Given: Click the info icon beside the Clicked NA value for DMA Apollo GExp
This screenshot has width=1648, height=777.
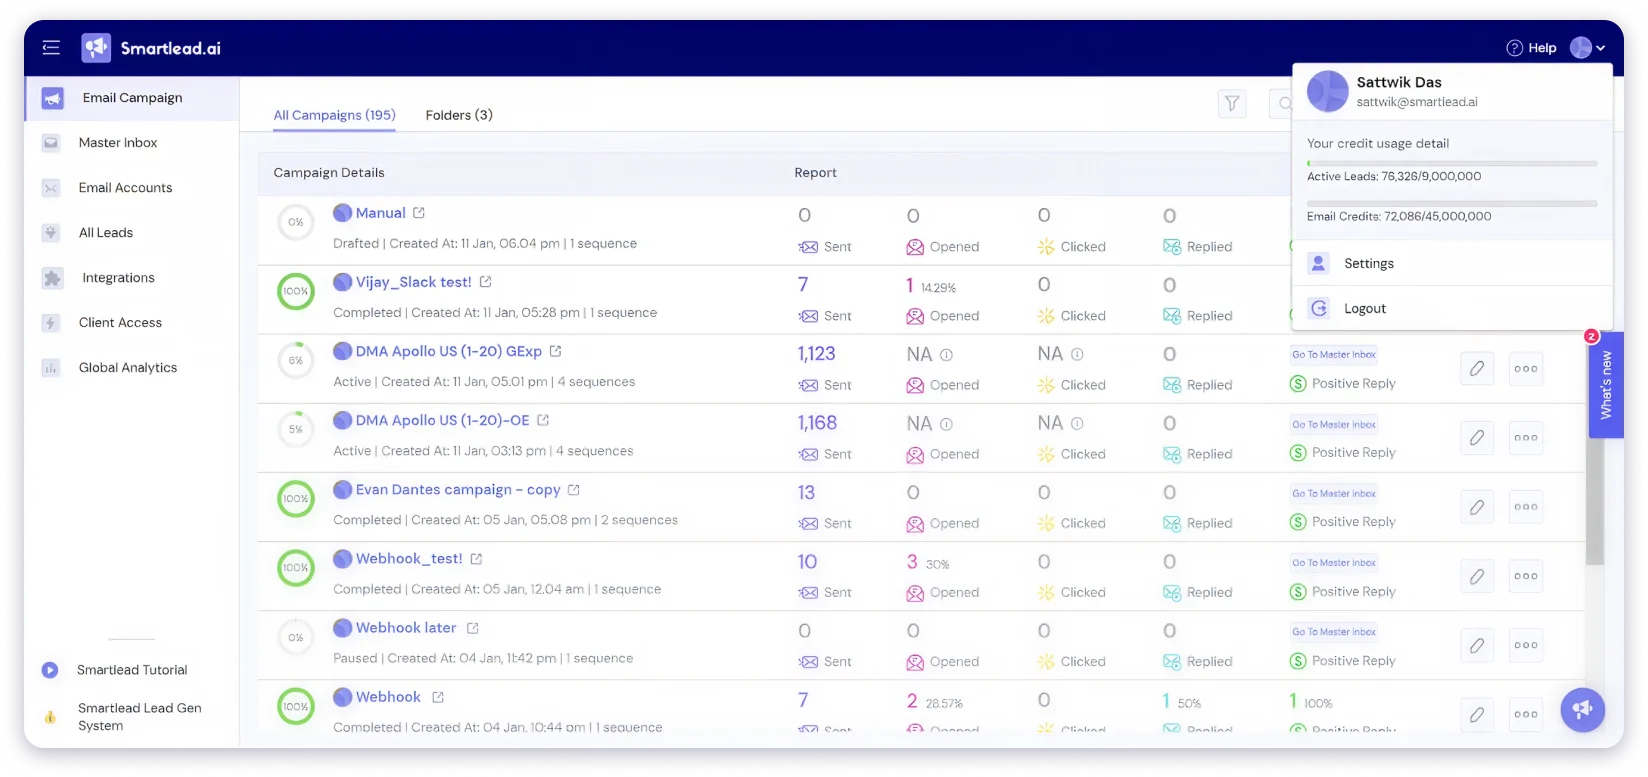Looking at the screenshot, I should point(1077,354).
